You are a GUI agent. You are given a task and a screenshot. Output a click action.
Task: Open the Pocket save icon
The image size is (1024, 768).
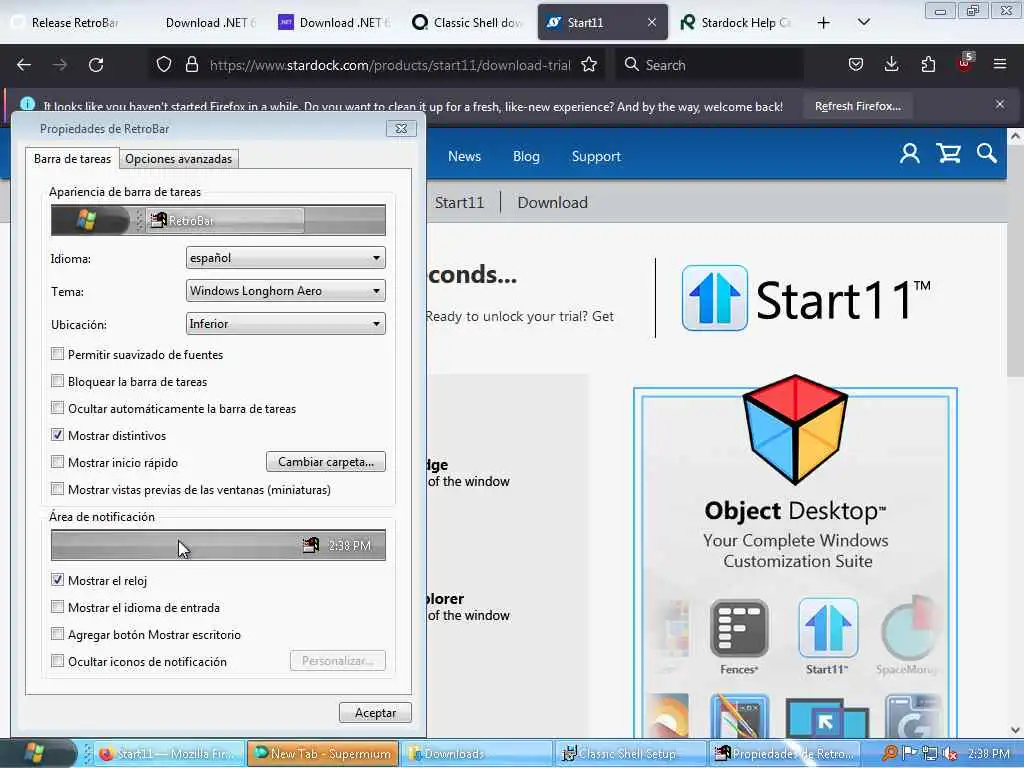point(856,64)
